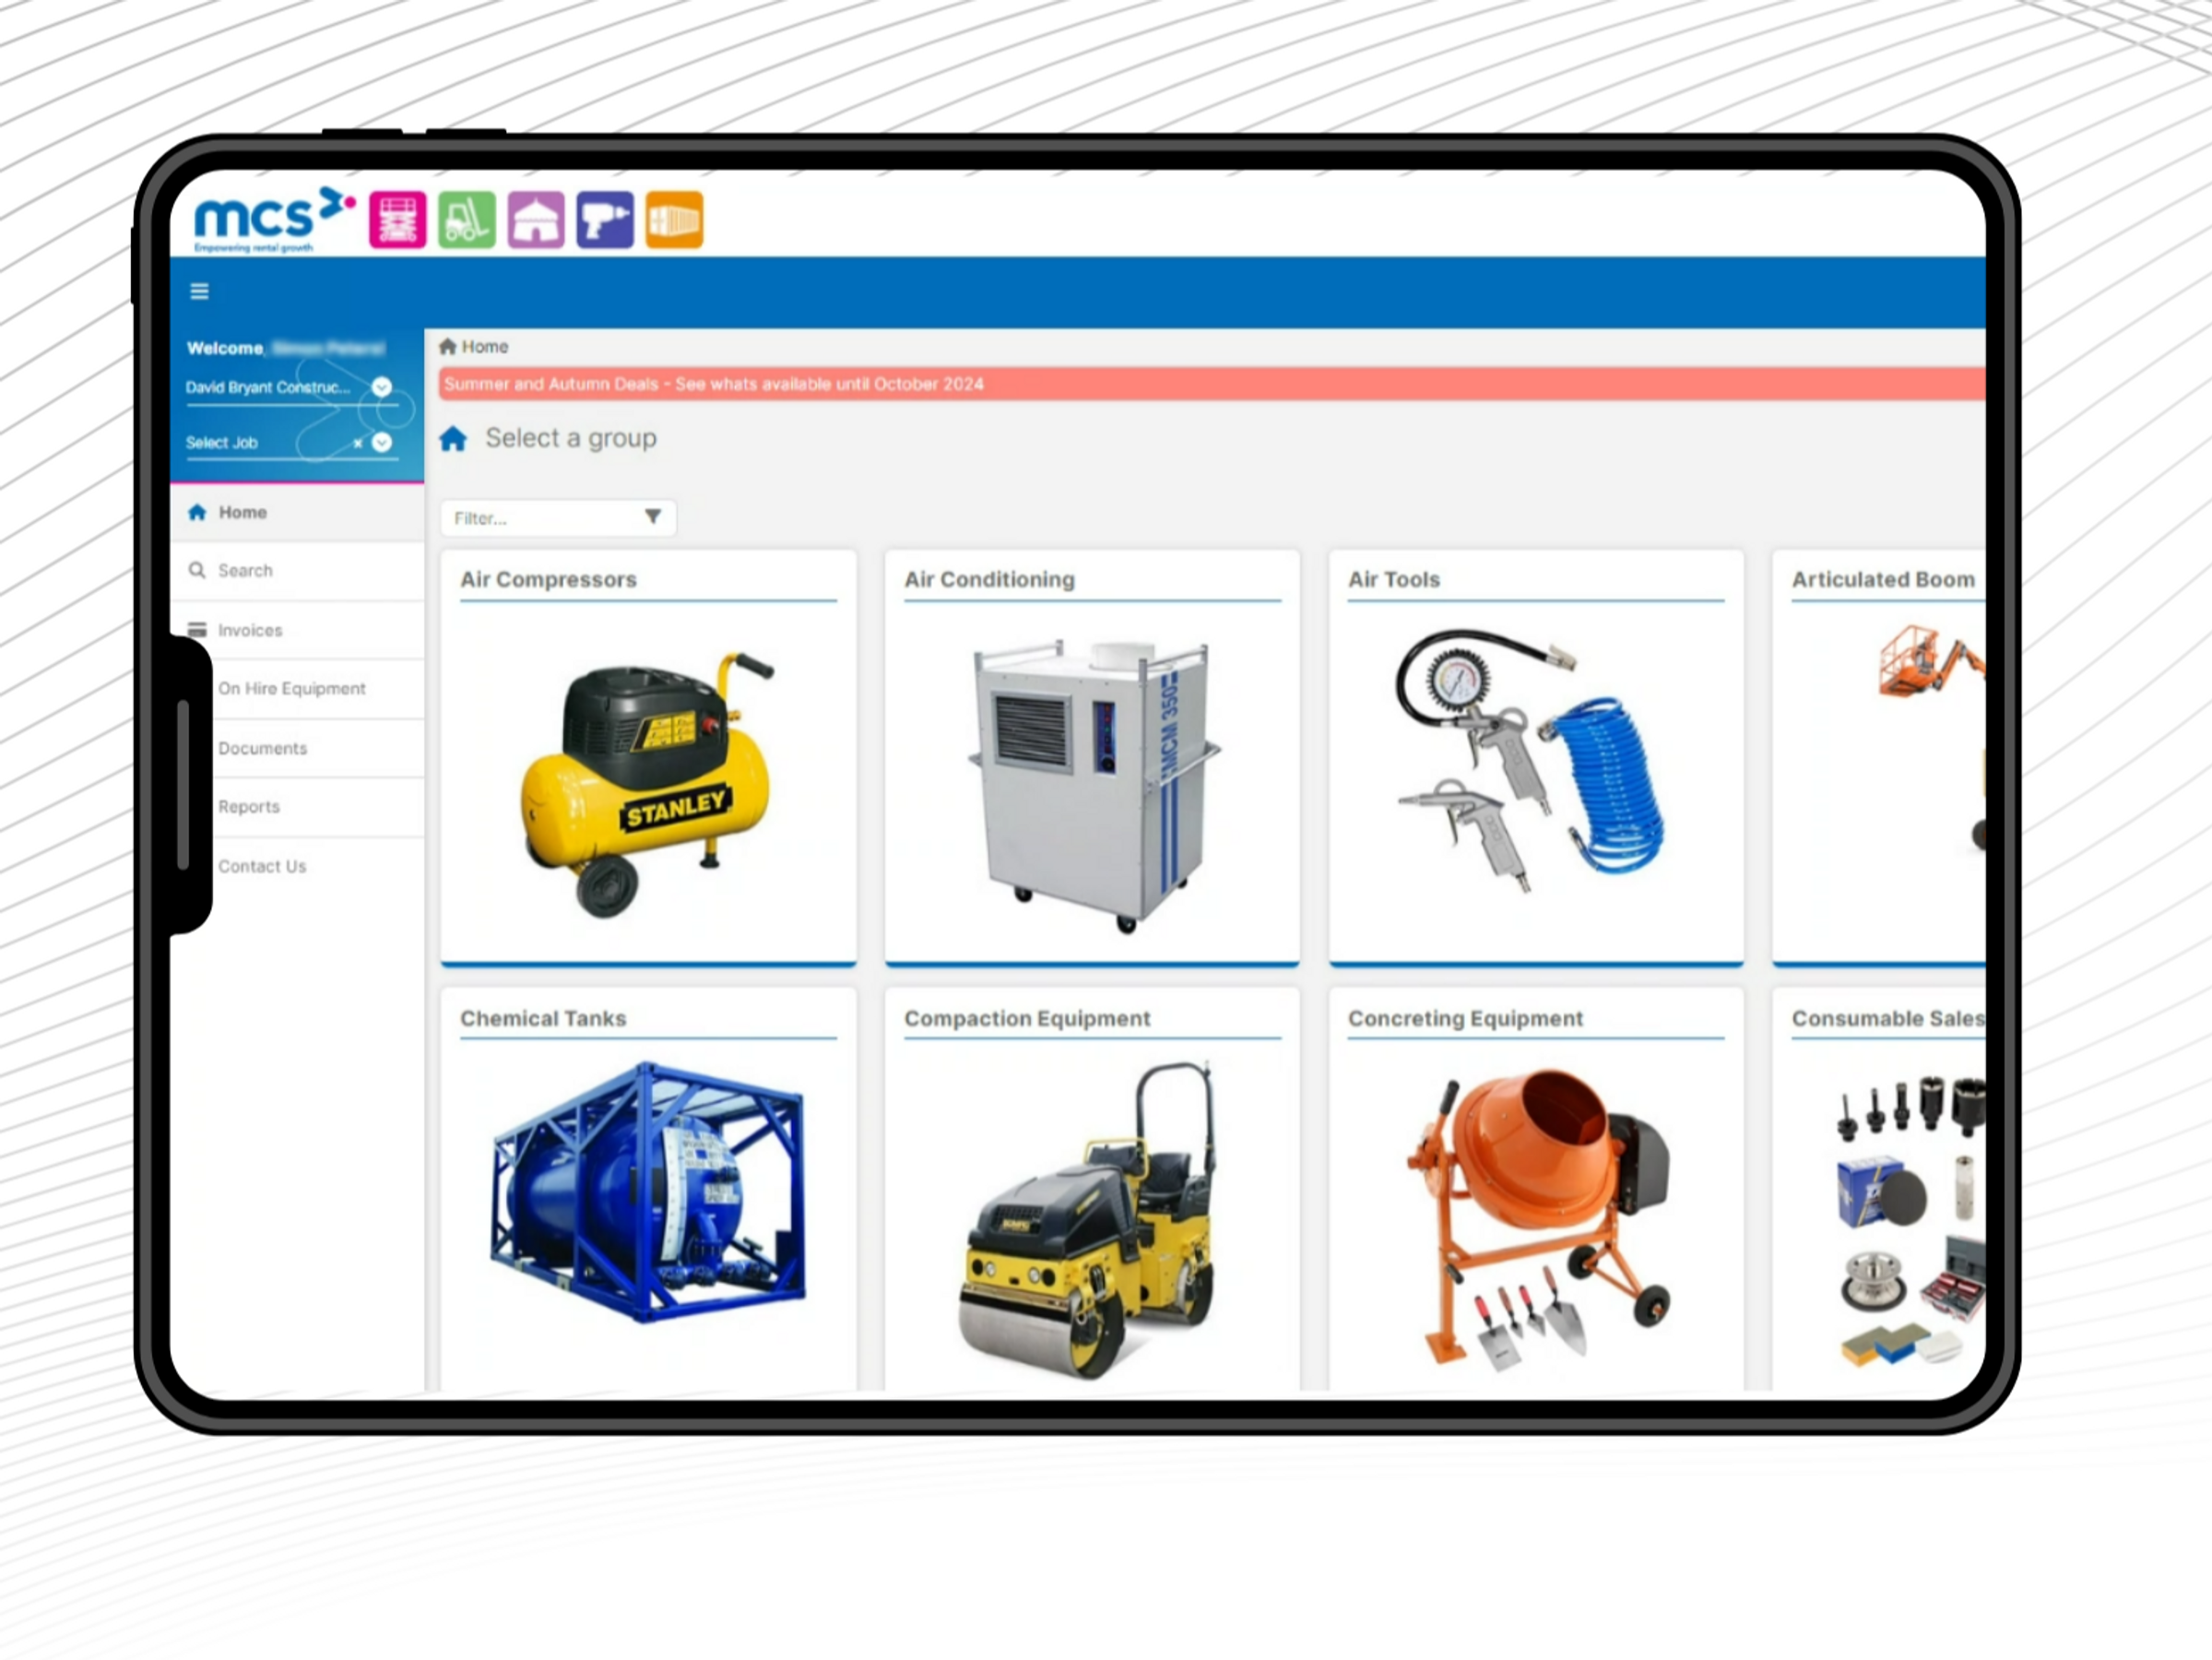Click the Search magnifier icon in sidebar

tap(197, 570)
